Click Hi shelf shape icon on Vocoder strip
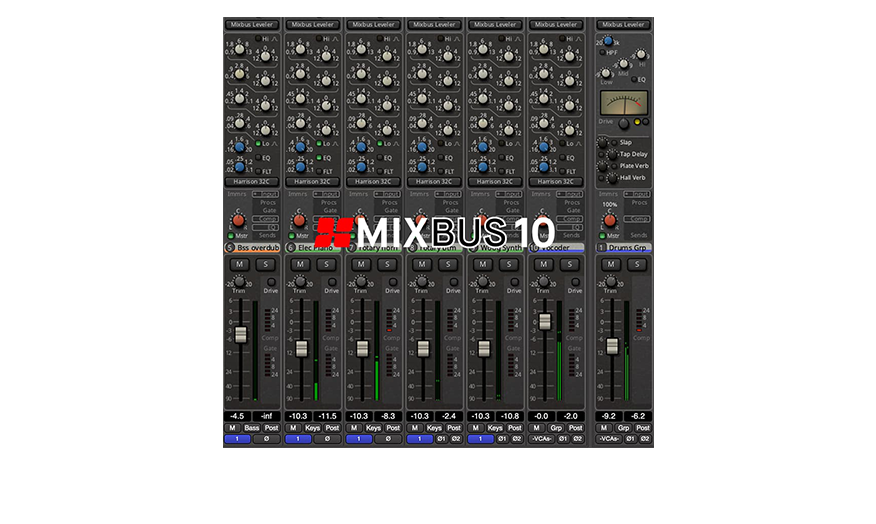This screenshot has width=876, height=524. click(579, 39)
